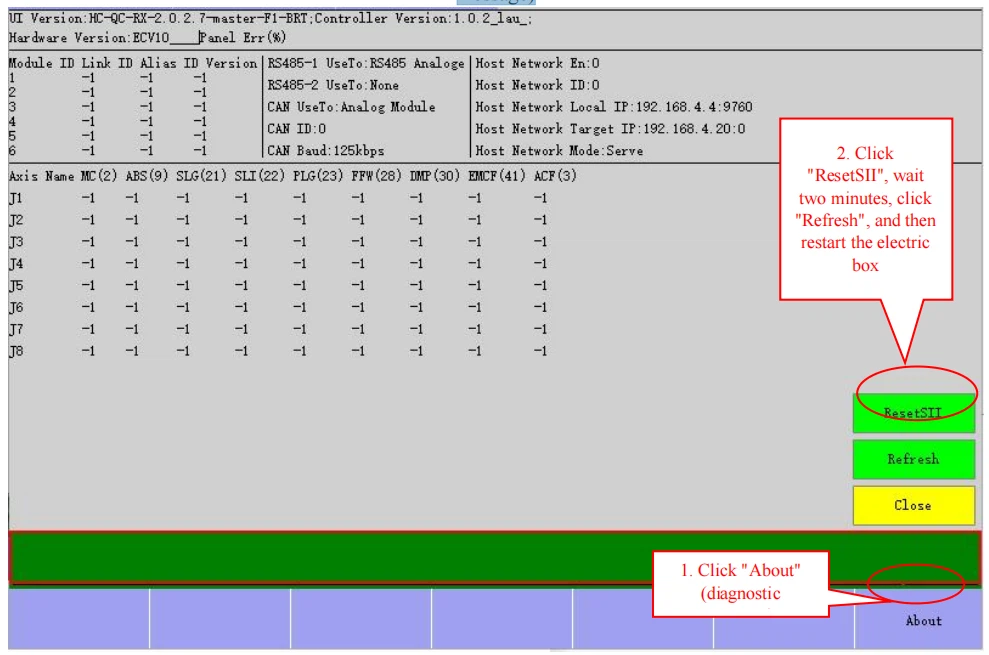The width and height of the screenshot is (989, 655).
Task: Click the RS485-1 UseTo setting text
Action: [366, 63]
